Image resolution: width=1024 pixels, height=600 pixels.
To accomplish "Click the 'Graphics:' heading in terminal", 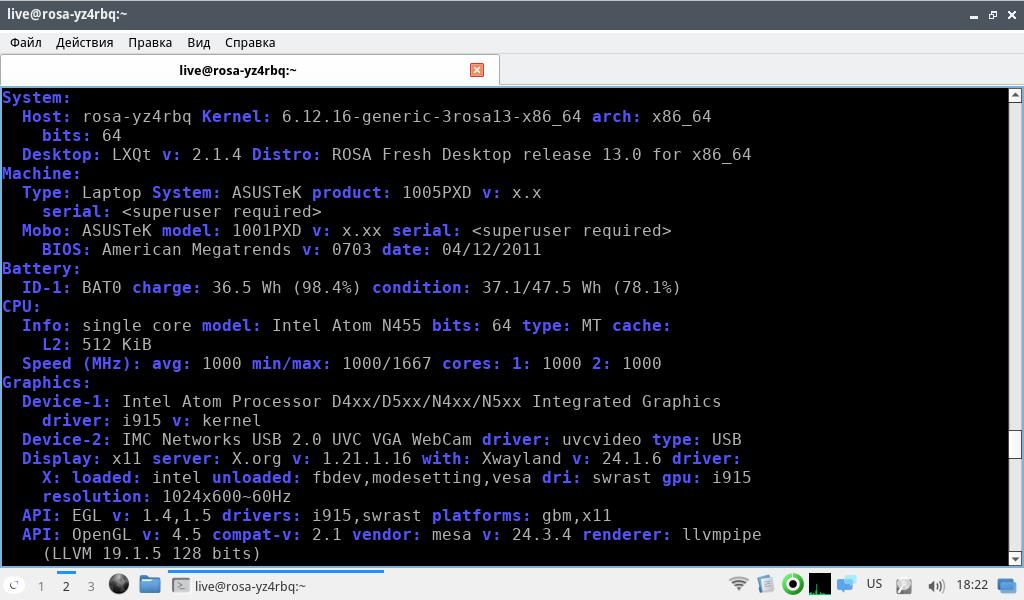I will click(x=46, y=382).
